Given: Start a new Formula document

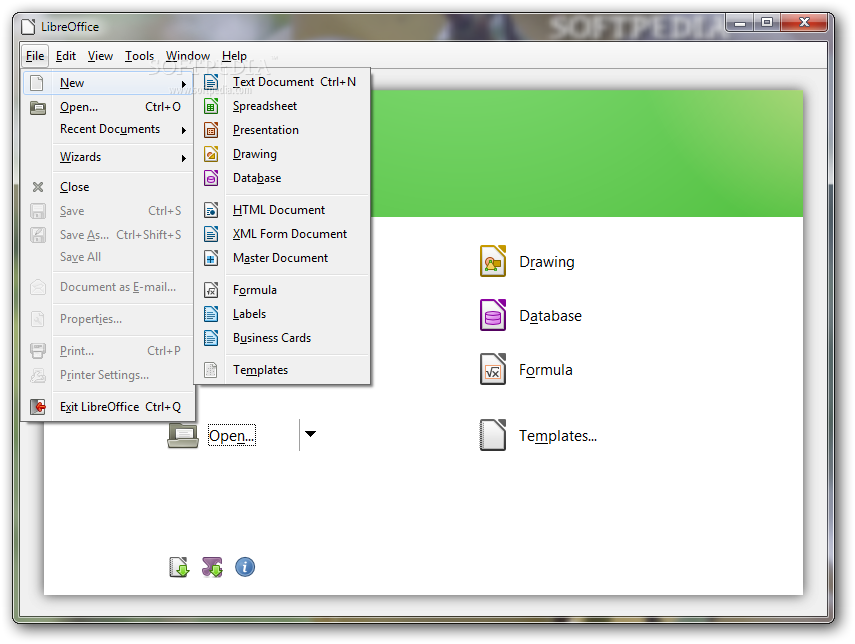Looking at the screenshot, I should tap(255, 289).
